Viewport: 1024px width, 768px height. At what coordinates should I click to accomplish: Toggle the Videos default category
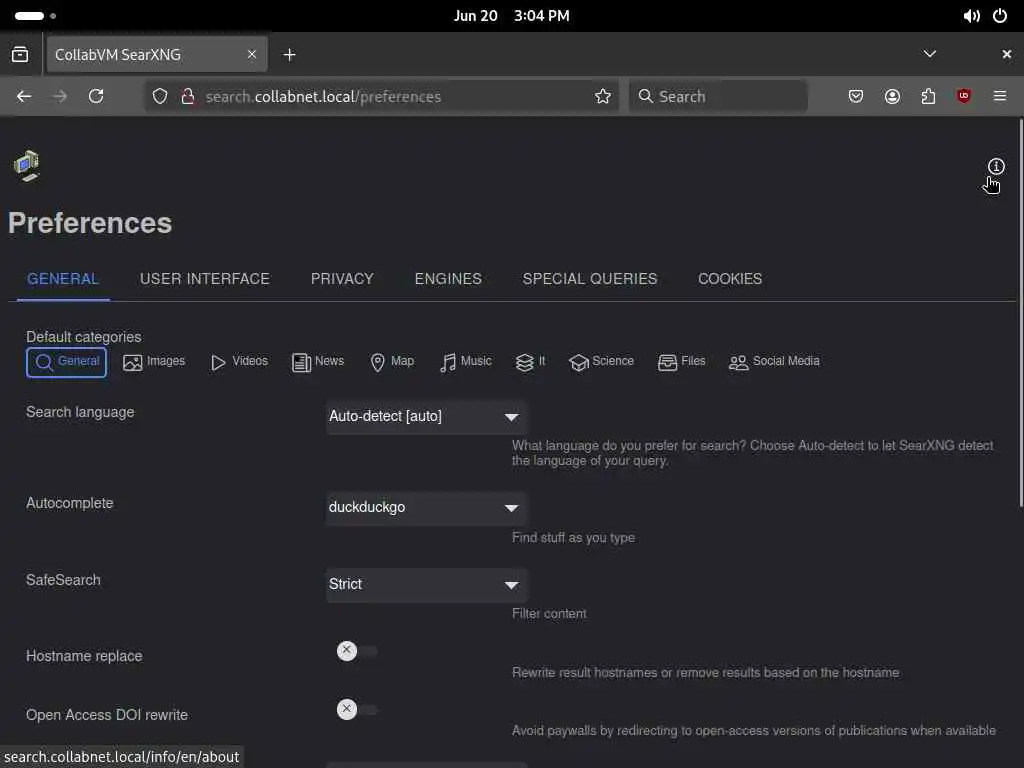point(239,362)
